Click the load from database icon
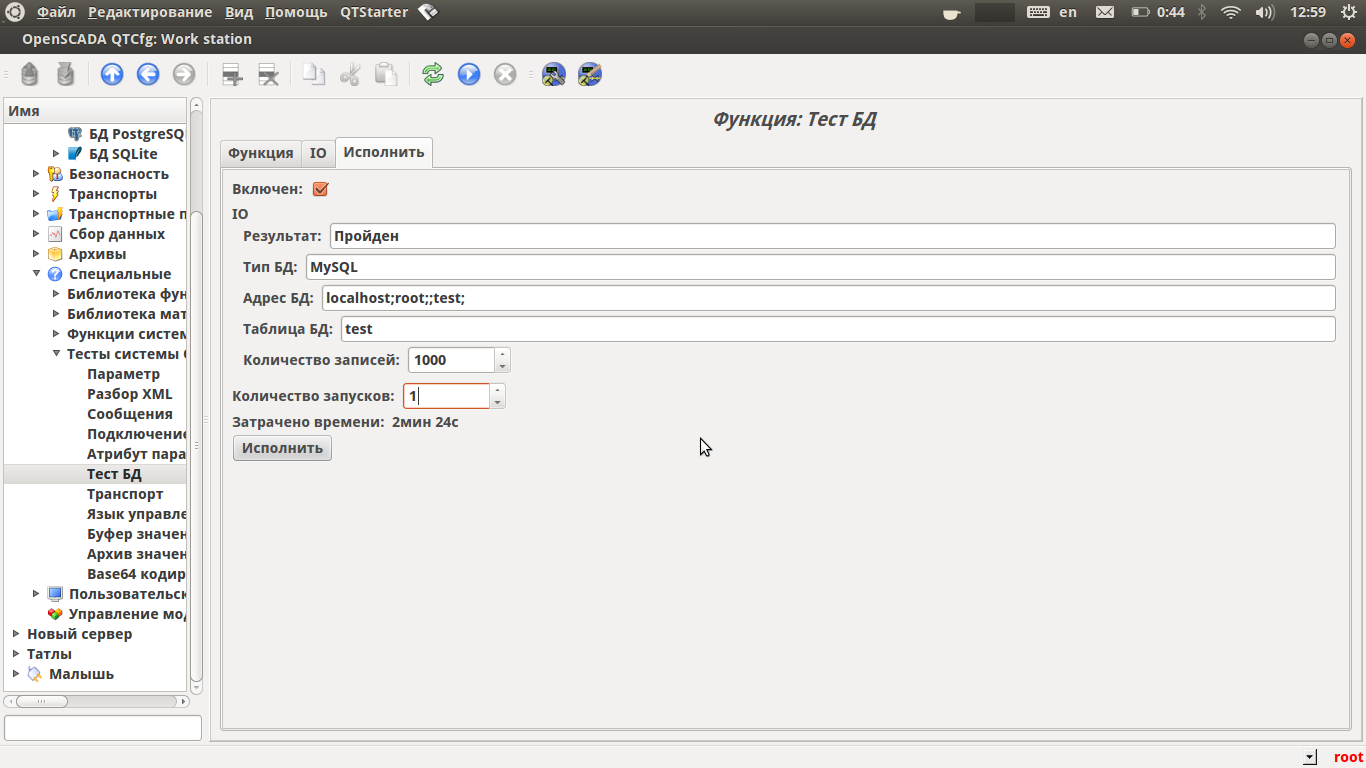Screen dimensions: 1366x768 [30, 74]
